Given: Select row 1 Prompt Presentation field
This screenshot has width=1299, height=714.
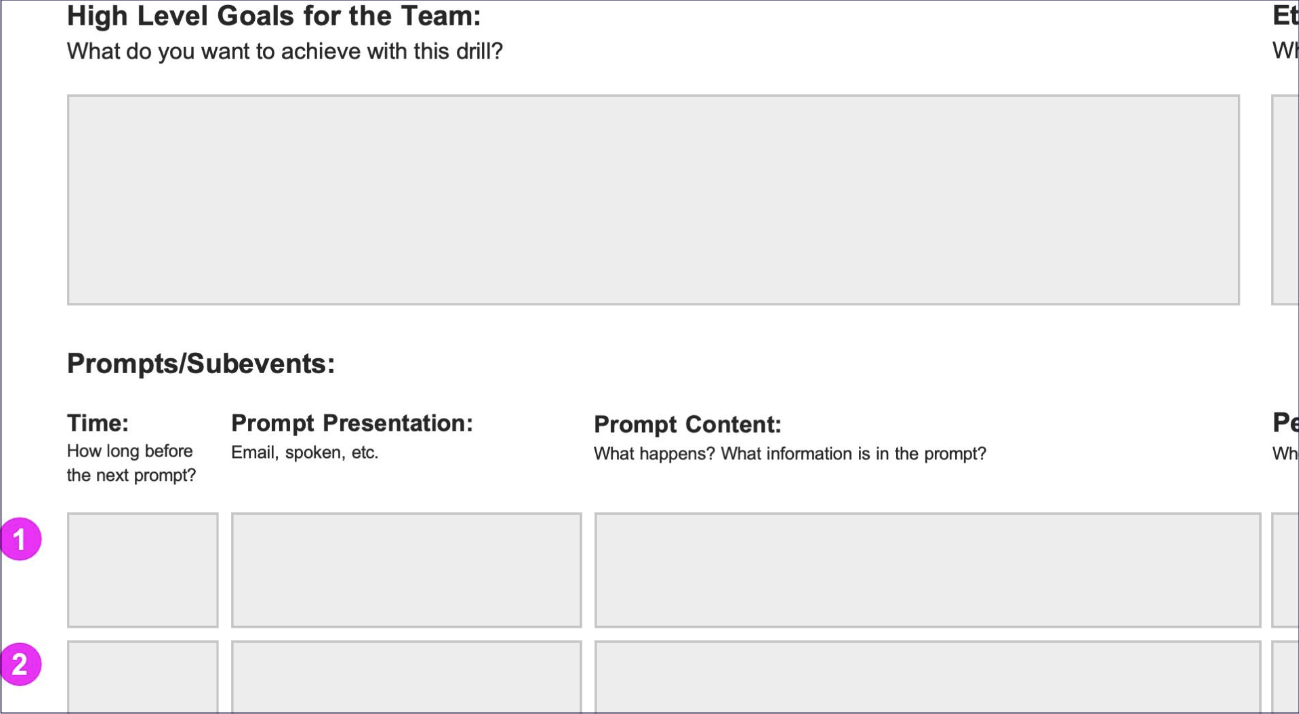Looking at the screenshot, I should coord(406,570).
